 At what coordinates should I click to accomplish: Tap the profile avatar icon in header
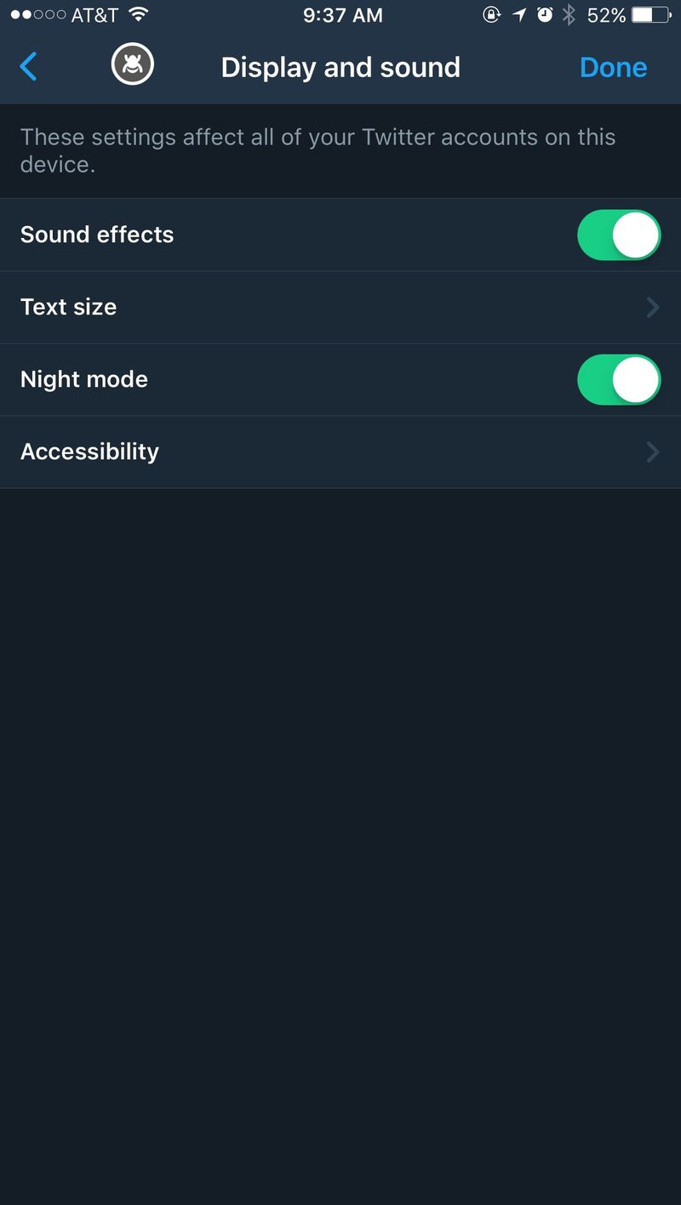click(x=132, y=66)
